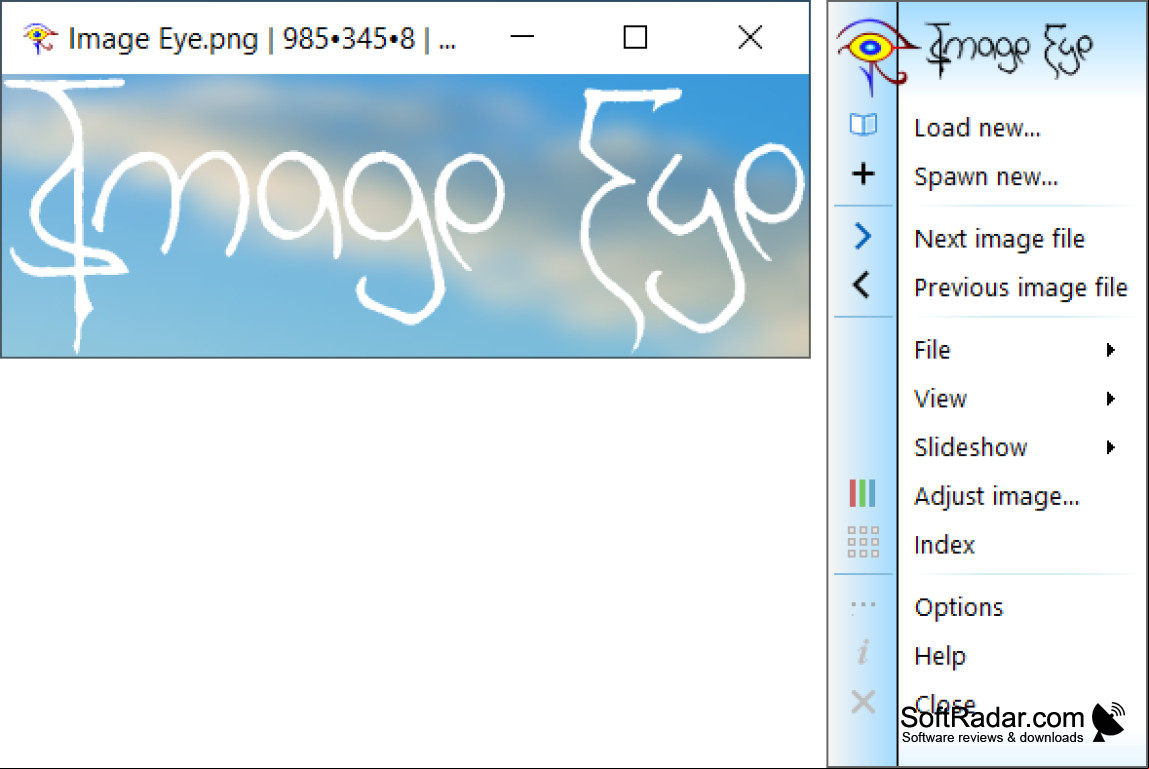Open the Adjust image... dialog
Image resolution: width=1149 pixels, height=769 pixels.
coord(997,496)
